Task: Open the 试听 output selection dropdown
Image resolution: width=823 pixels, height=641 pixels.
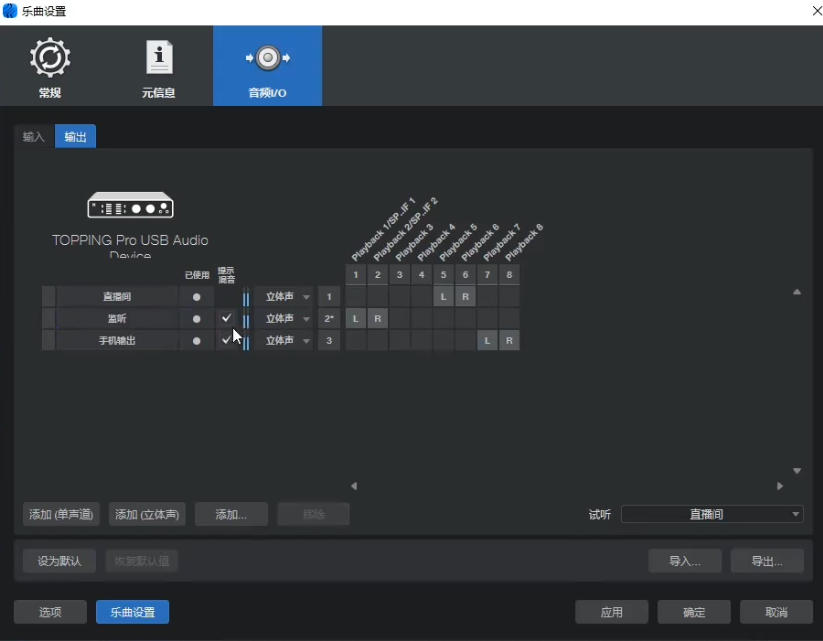Action: coord(712,514)
